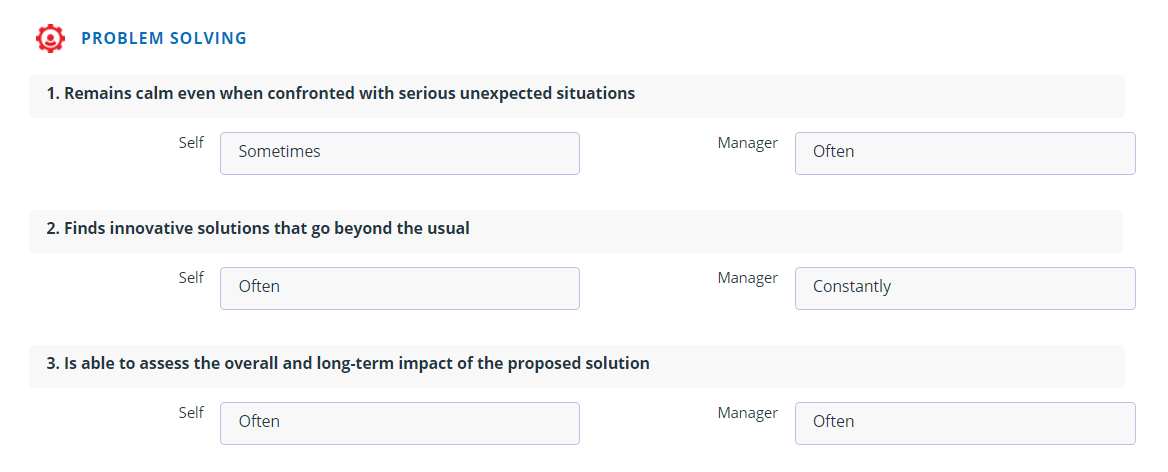This screenshot has width=1168, height=472.
Task: Click the PROBLEM SOLVING section heading
Action: coord(164,39)
